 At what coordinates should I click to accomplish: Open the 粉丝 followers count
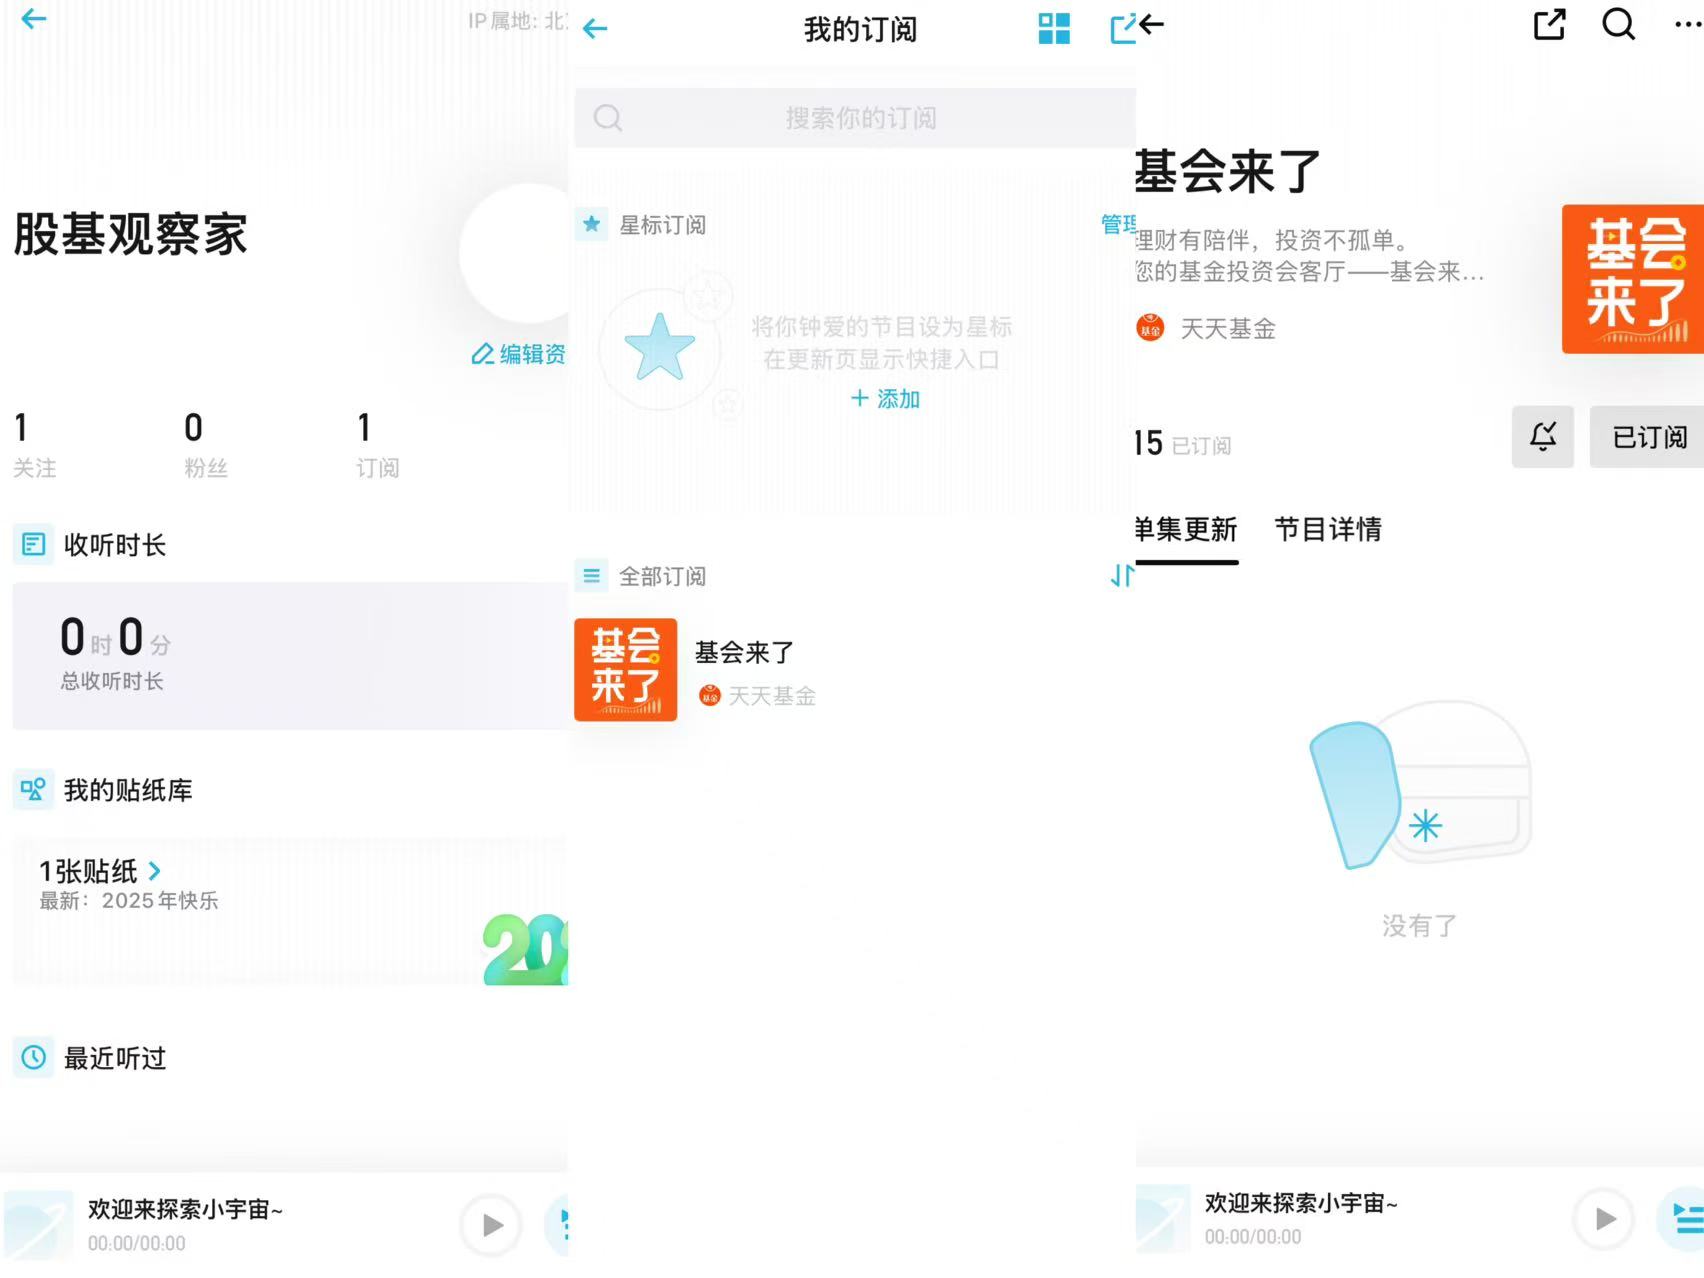205,445
